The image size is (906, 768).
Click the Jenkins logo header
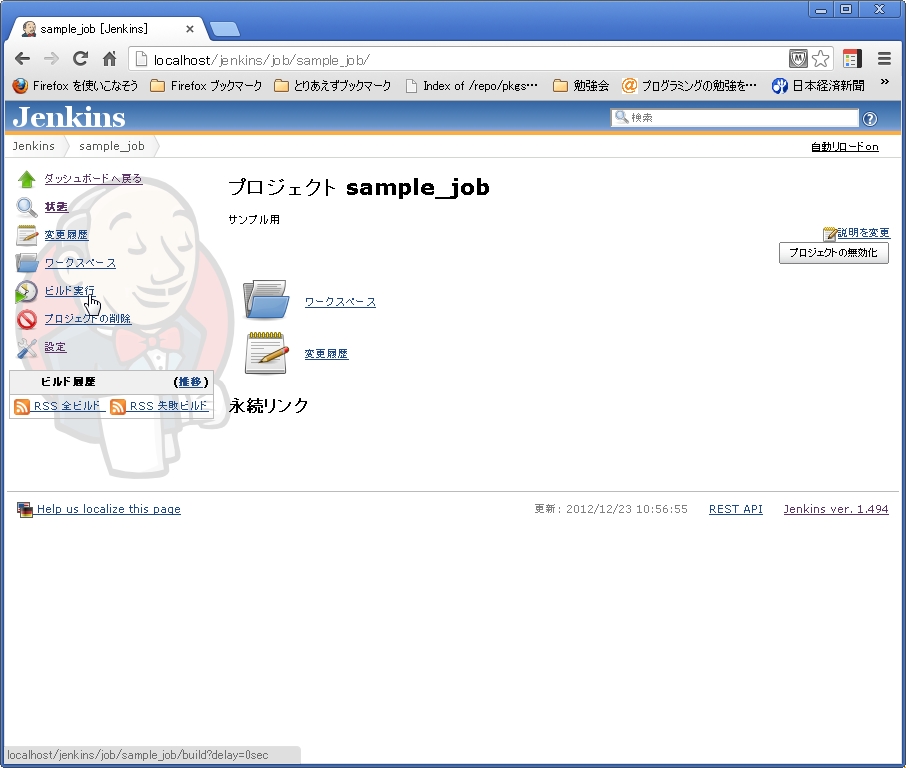[x=69, y=117]
